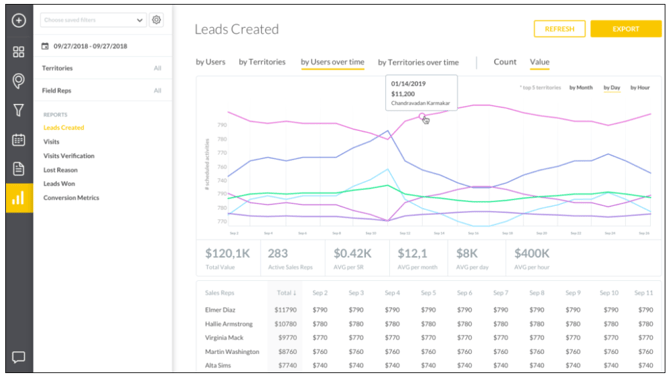Open the Conversion Metrics report

pos(71,197)
